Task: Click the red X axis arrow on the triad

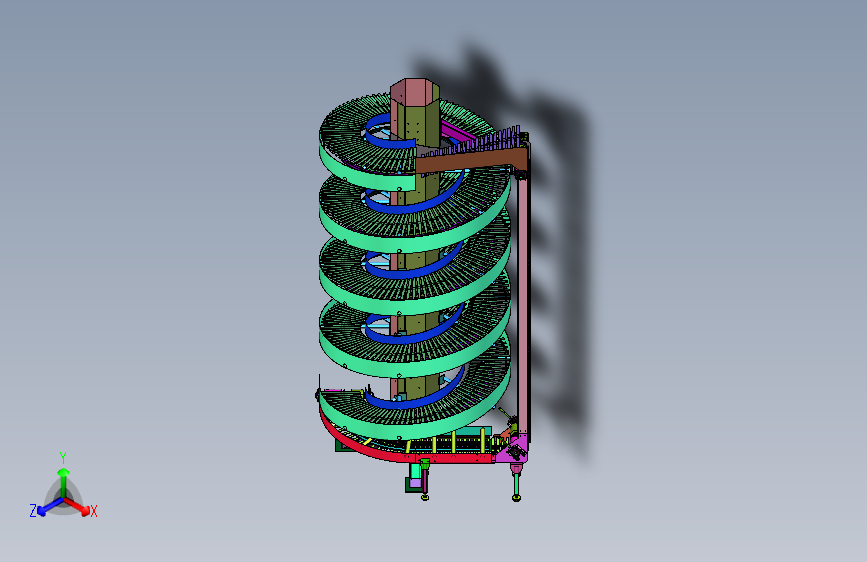Action: pos(78,507)
